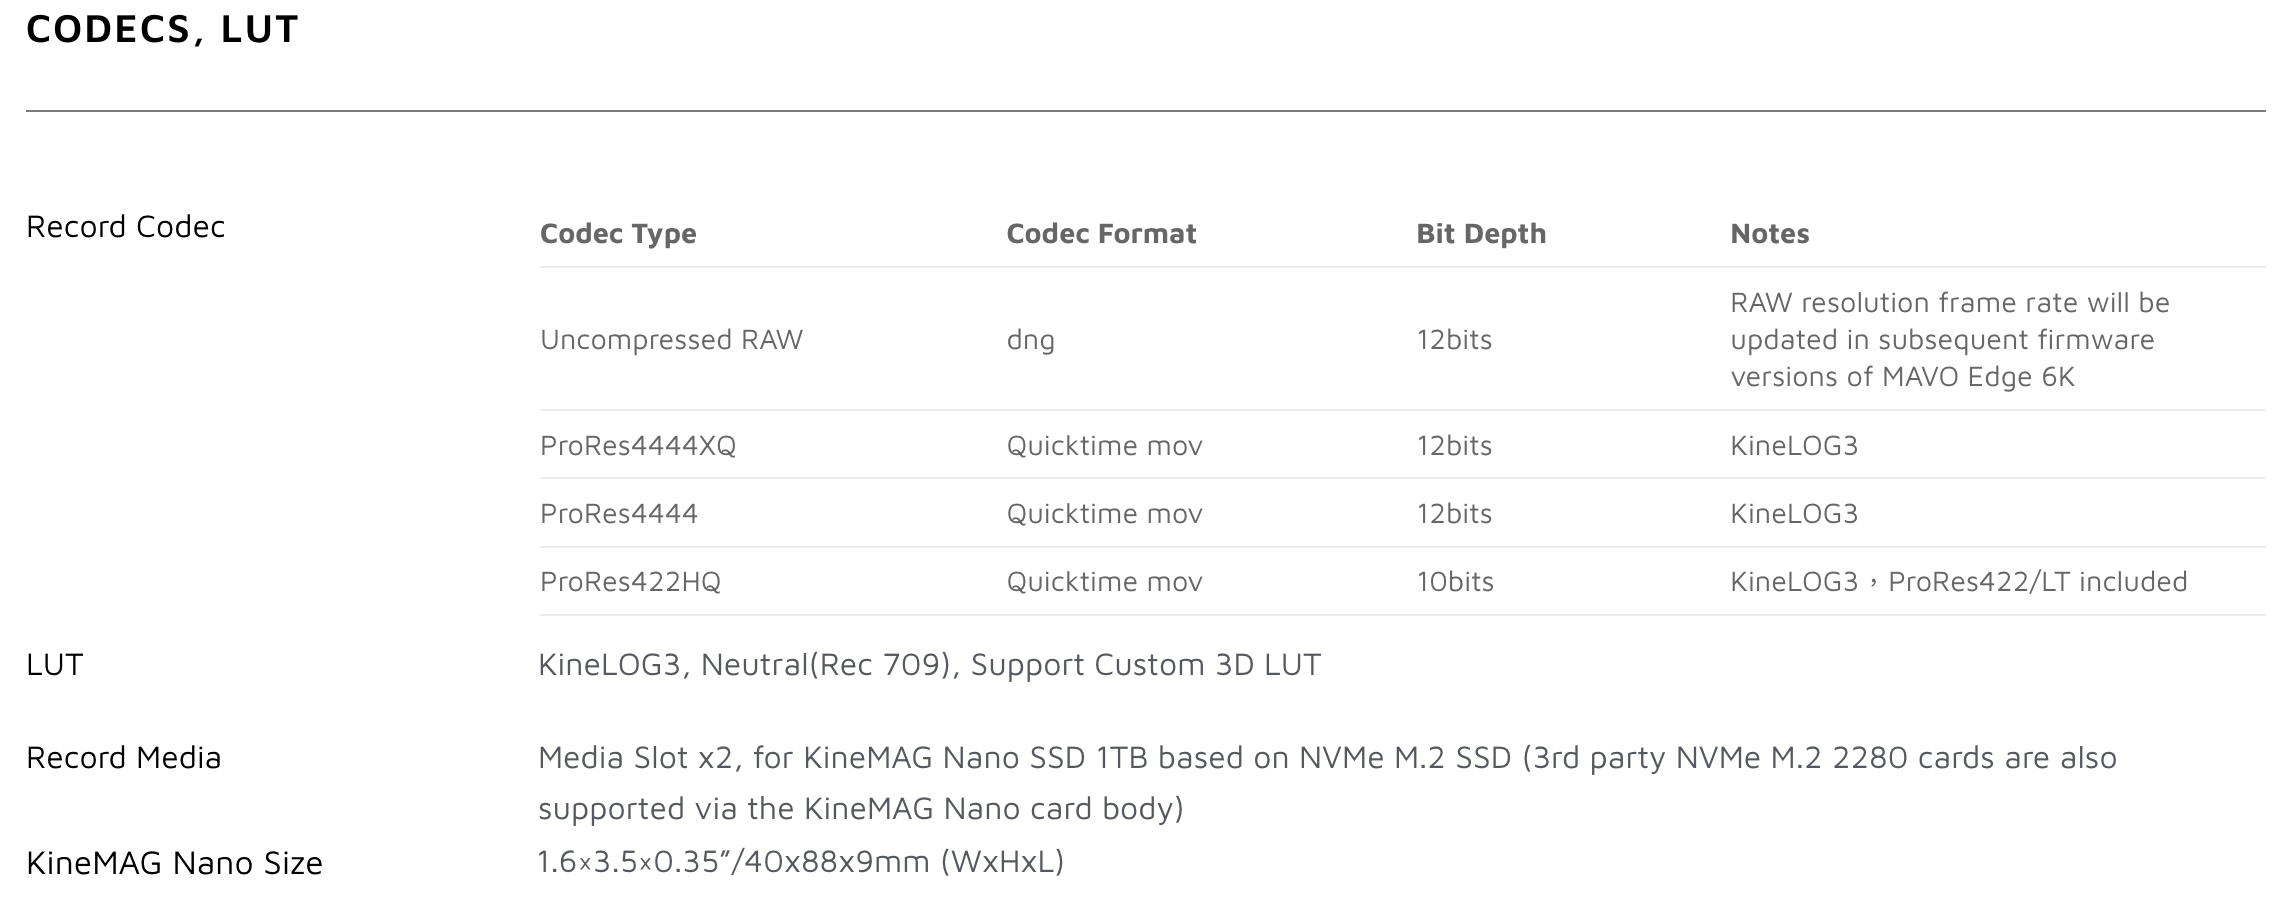
Task: Click the 10bits bit depth value
Action: [x=1454, y=582]
